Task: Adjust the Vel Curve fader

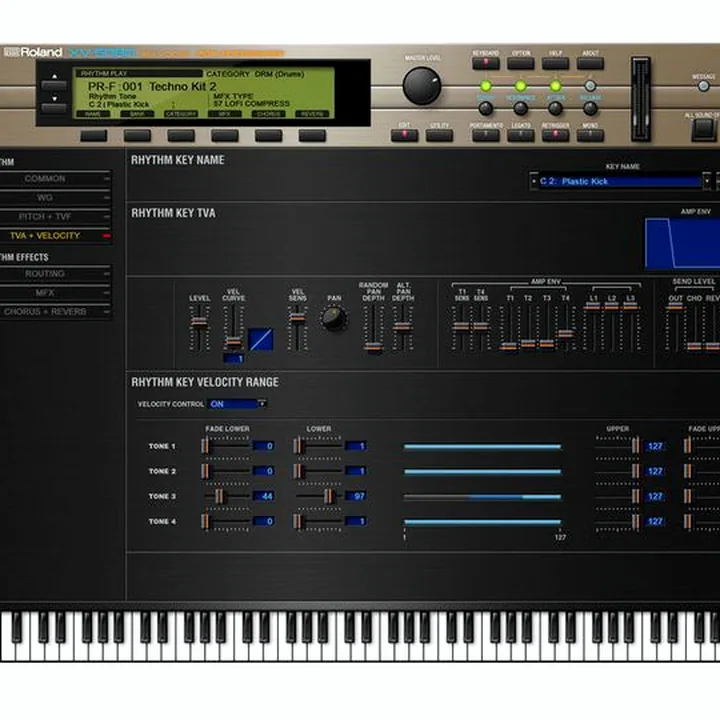Action: click(233, 342)
